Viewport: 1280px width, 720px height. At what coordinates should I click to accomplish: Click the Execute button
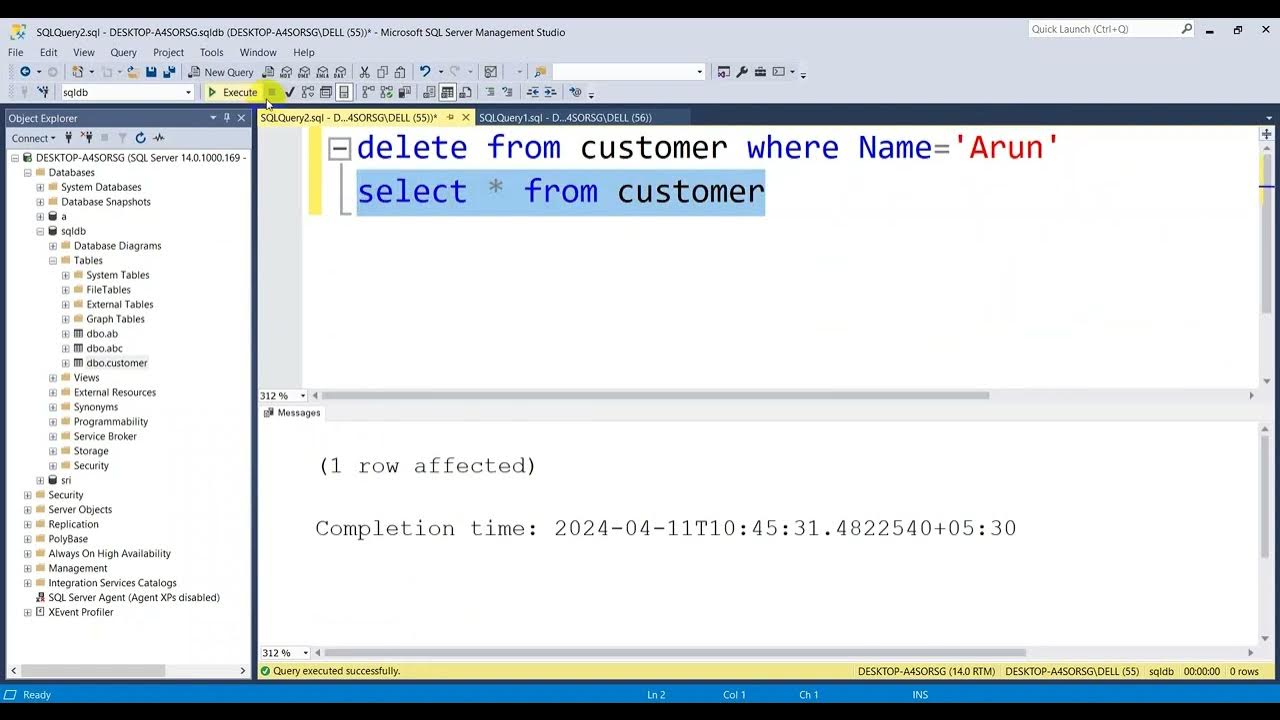[232, 92]
